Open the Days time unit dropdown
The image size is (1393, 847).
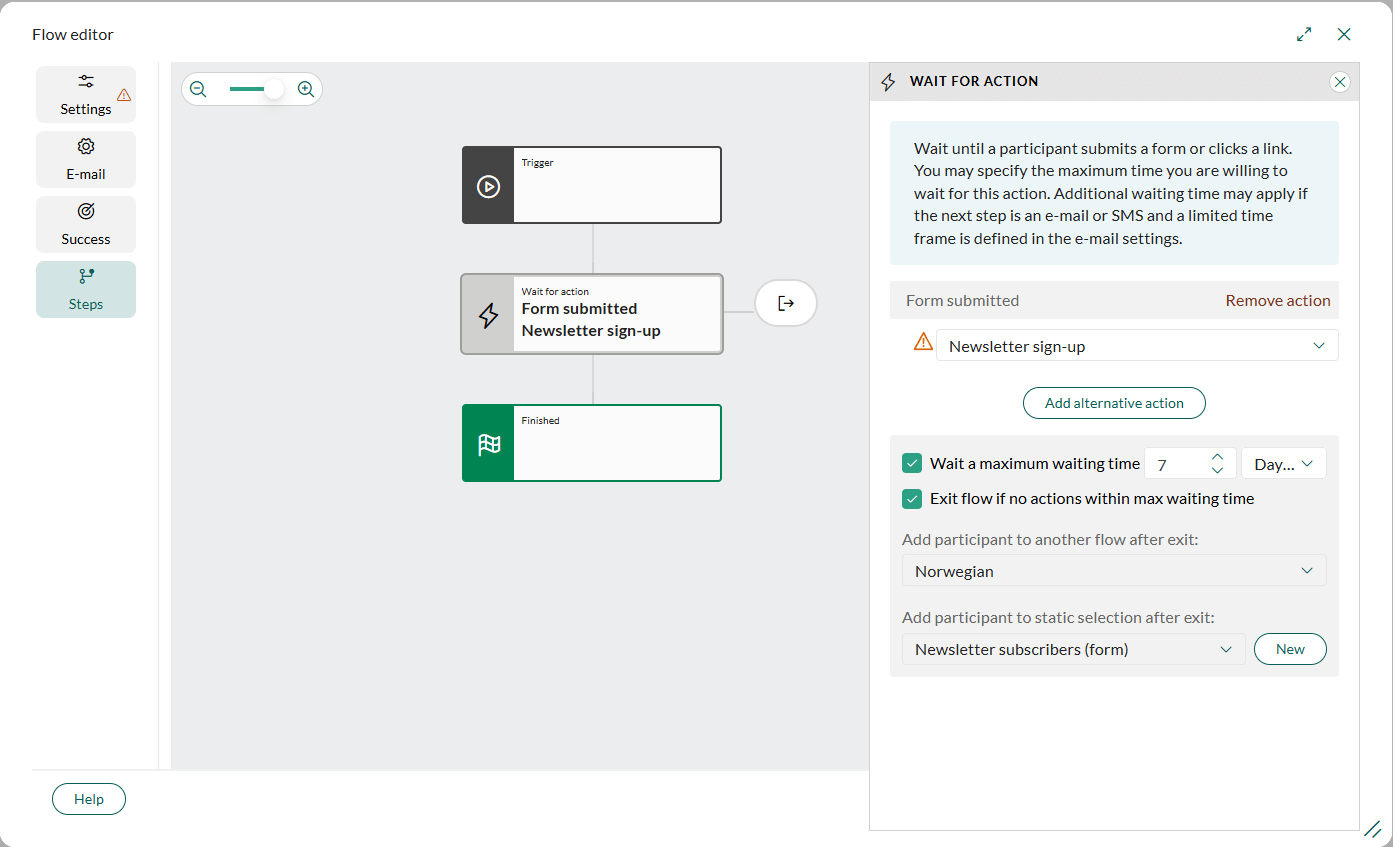click(x=1284, y=463)
